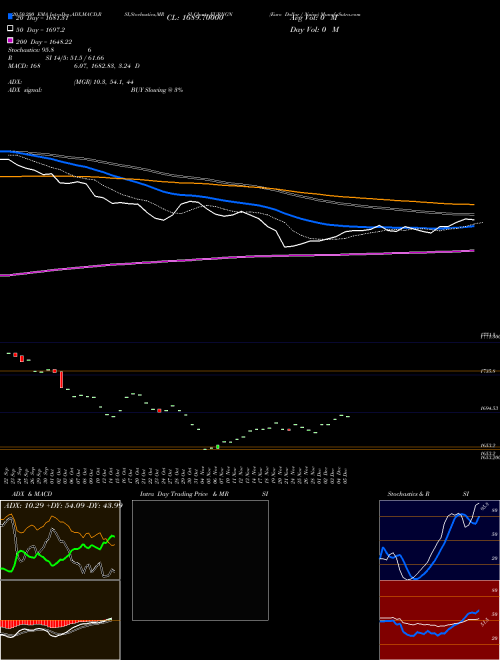The width and height of the screenshot is (500, 660).
Task: Open the MACD histogram chart panel
Action: click(60, 620)
